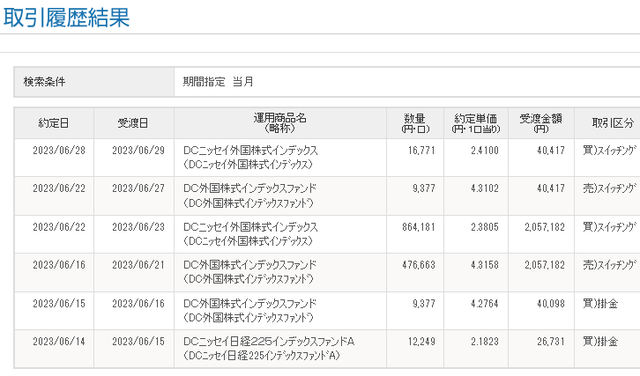This screenshot has height=376, width=640.
Task: Click 受渡日 2023/06/15 in the 26,731 row
Action: pos(138,341)
